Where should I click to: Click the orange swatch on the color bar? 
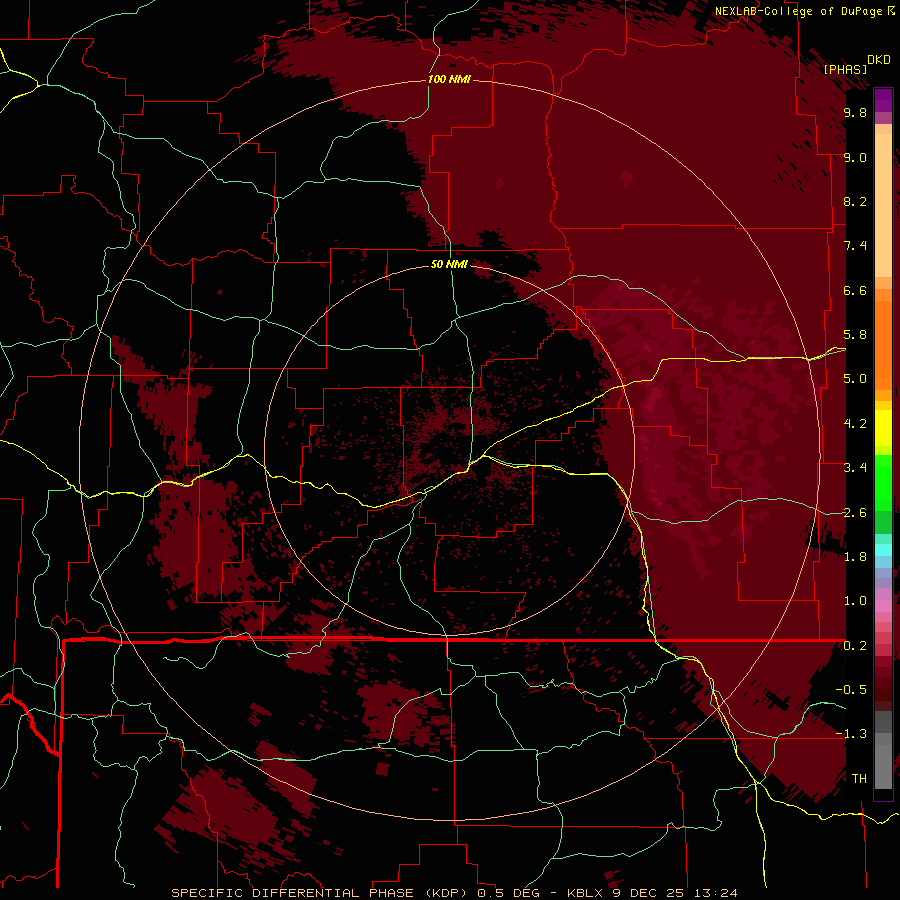(x=883, y=344)
